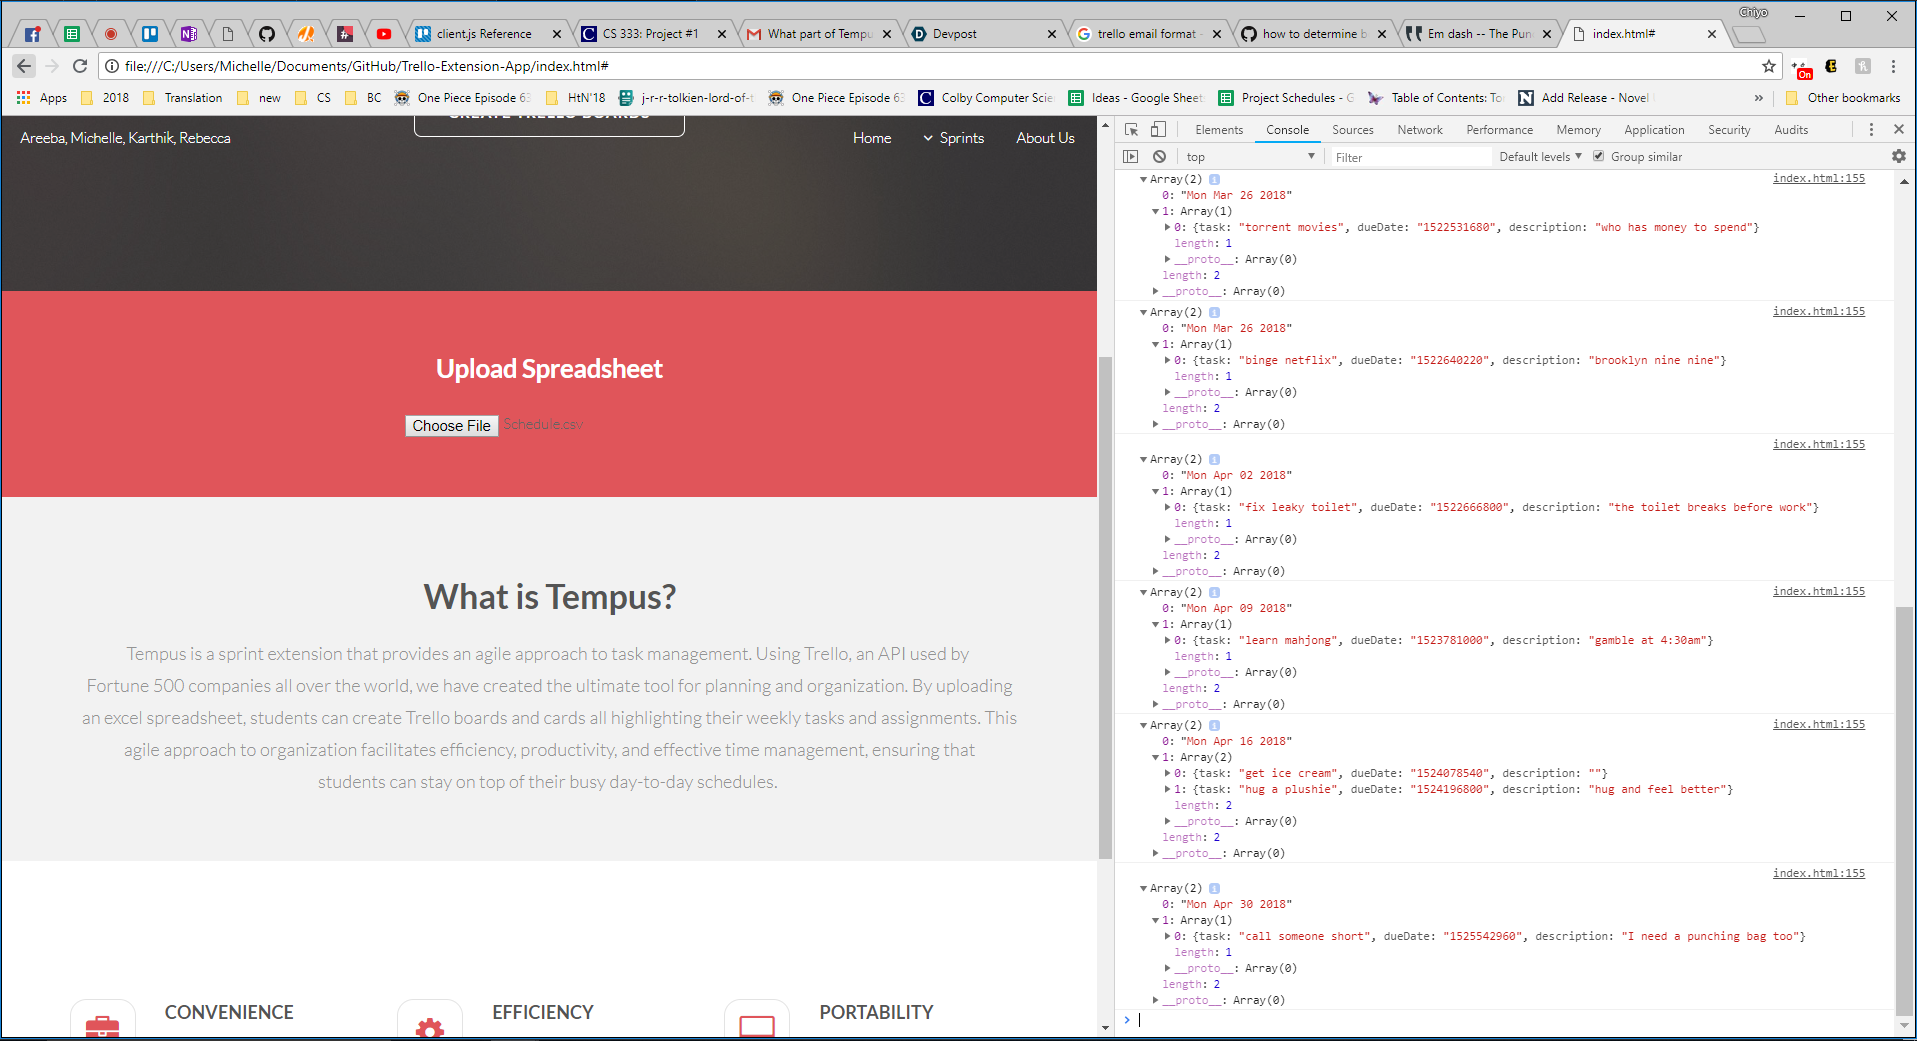
Task: Open the Security tab in DevTools
Action: pyautogui.click(x=1729, y=130)
